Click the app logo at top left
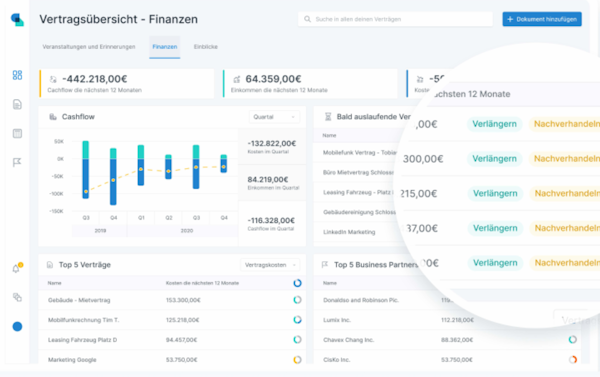 [x=17, y=19]
